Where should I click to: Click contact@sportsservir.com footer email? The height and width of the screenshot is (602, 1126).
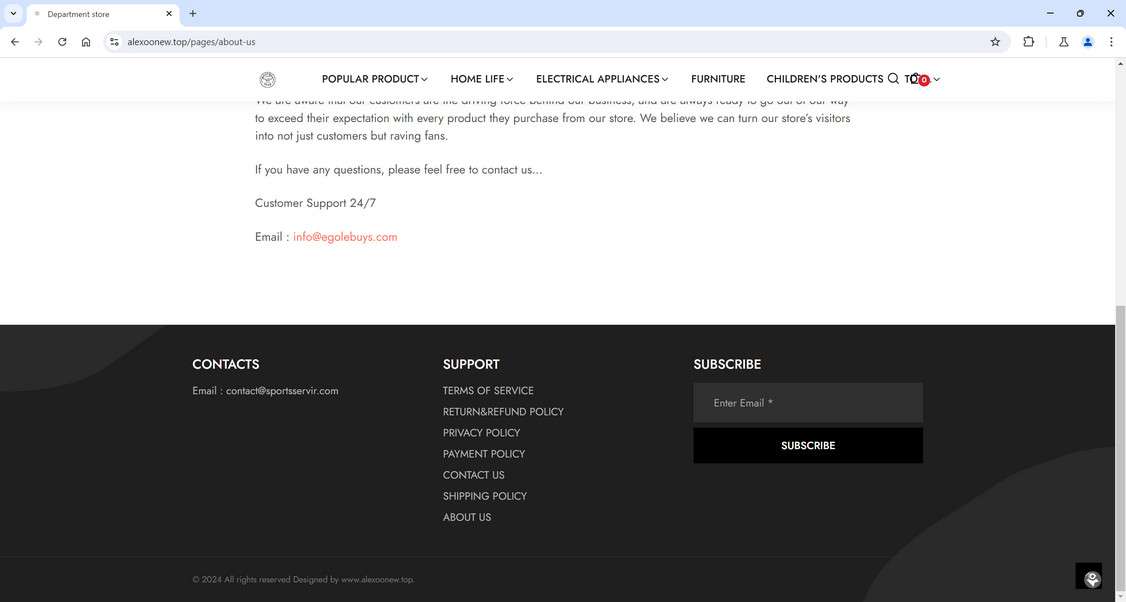click(282, 391)
